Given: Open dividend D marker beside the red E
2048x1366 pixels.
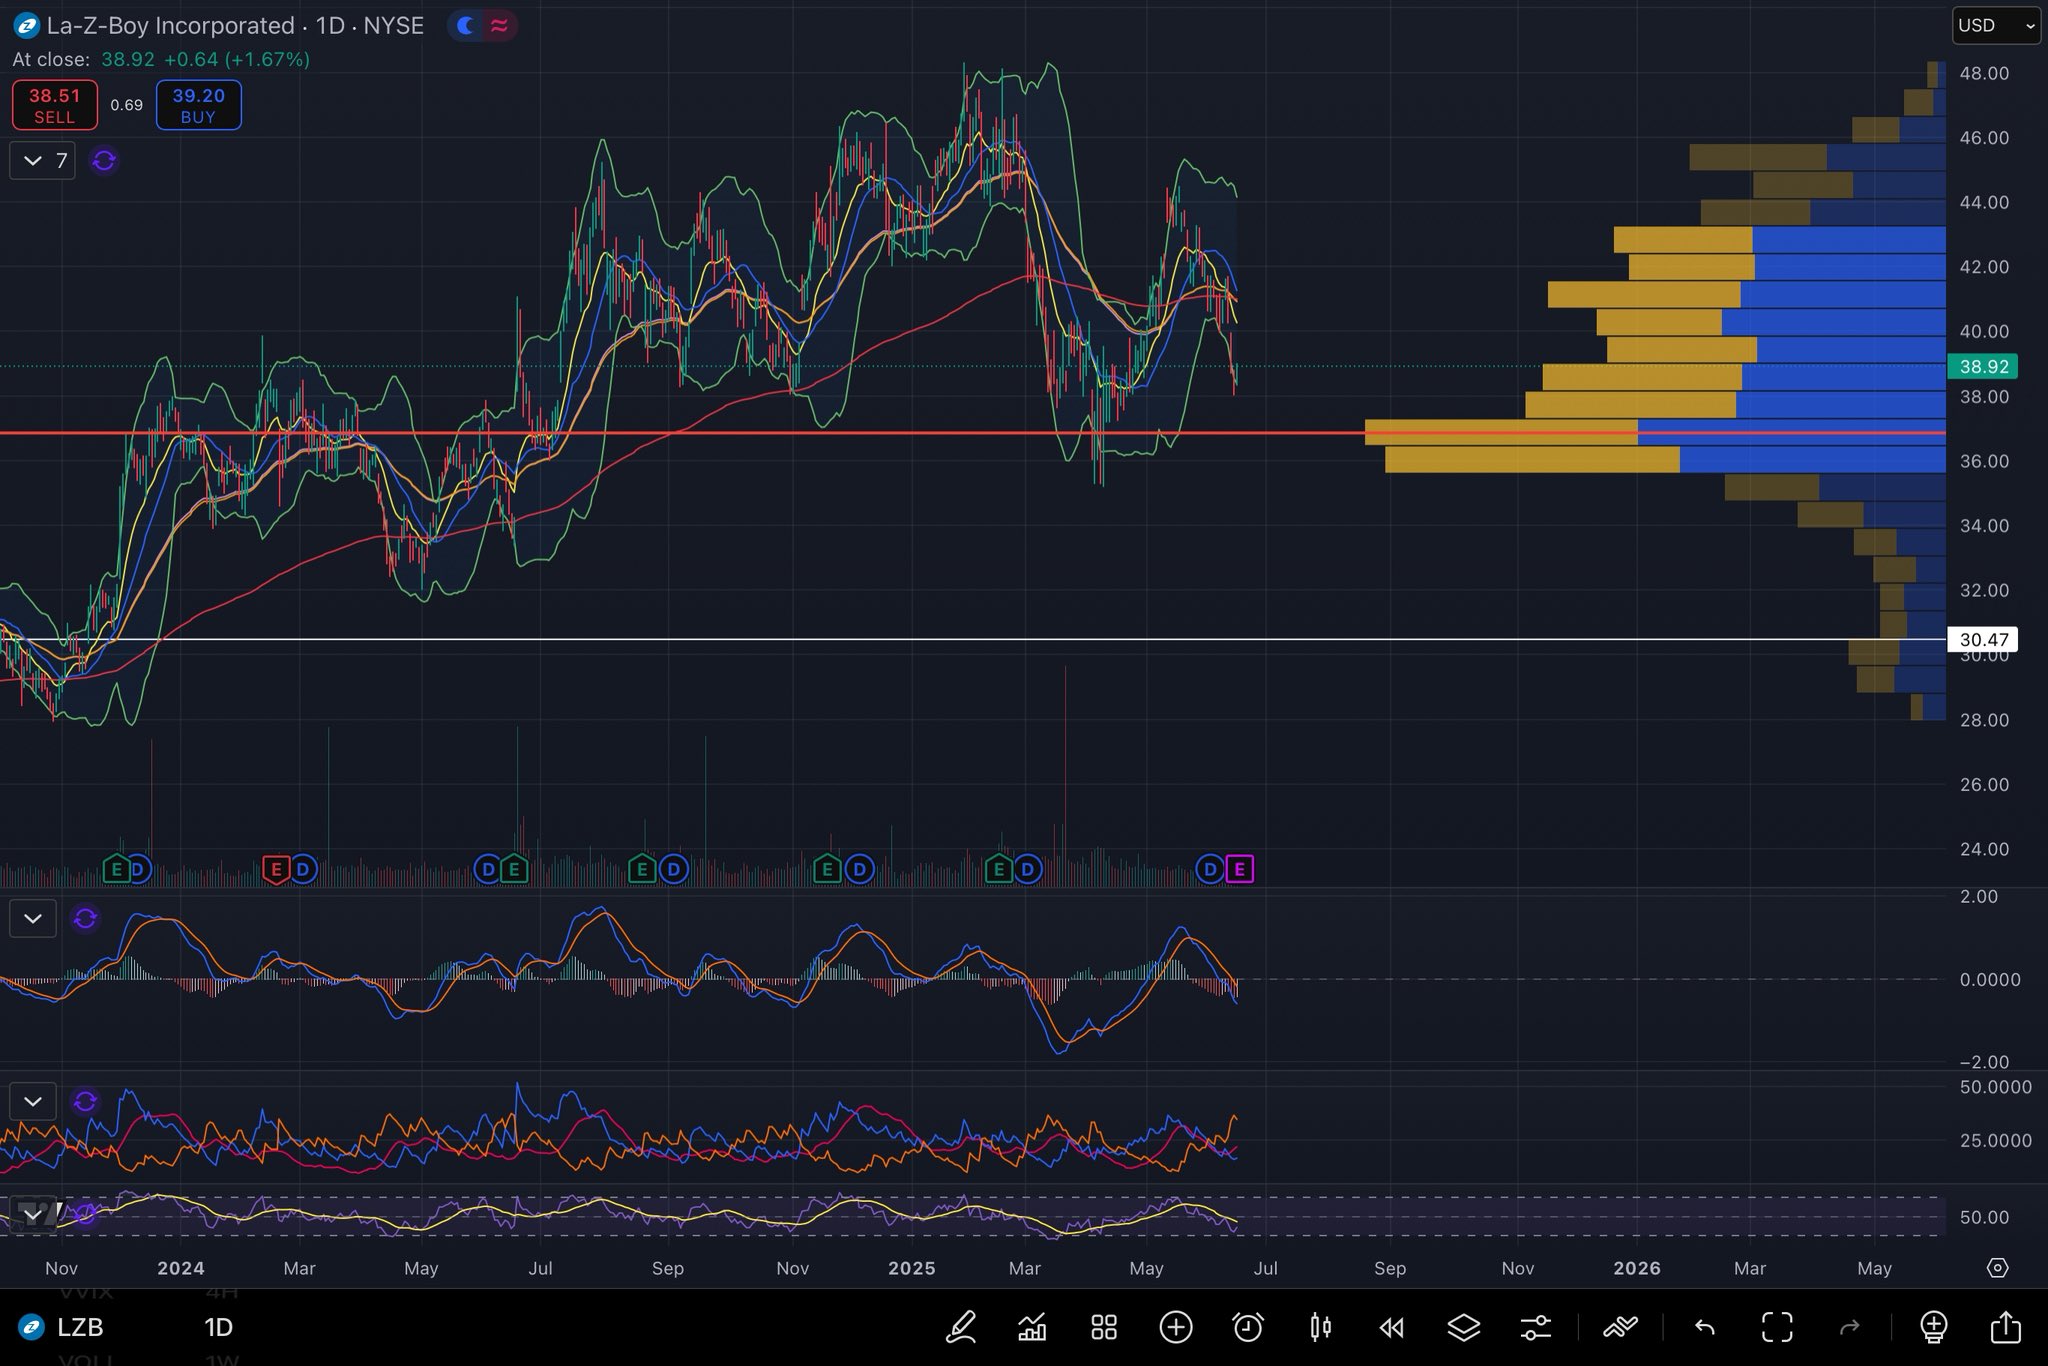Looking at the screenshot, I should point(303,869).
